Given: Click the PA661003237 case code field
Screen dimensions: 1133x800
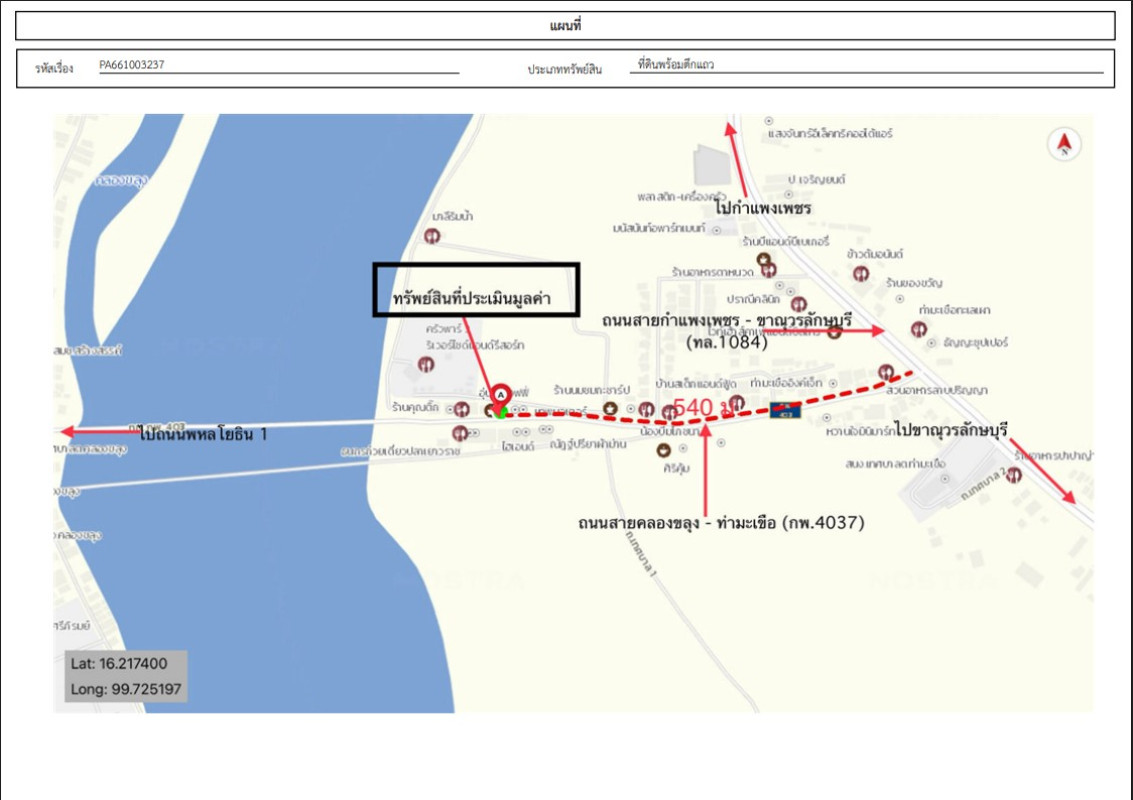Looking at the screenshot, I should pos(279,65).
